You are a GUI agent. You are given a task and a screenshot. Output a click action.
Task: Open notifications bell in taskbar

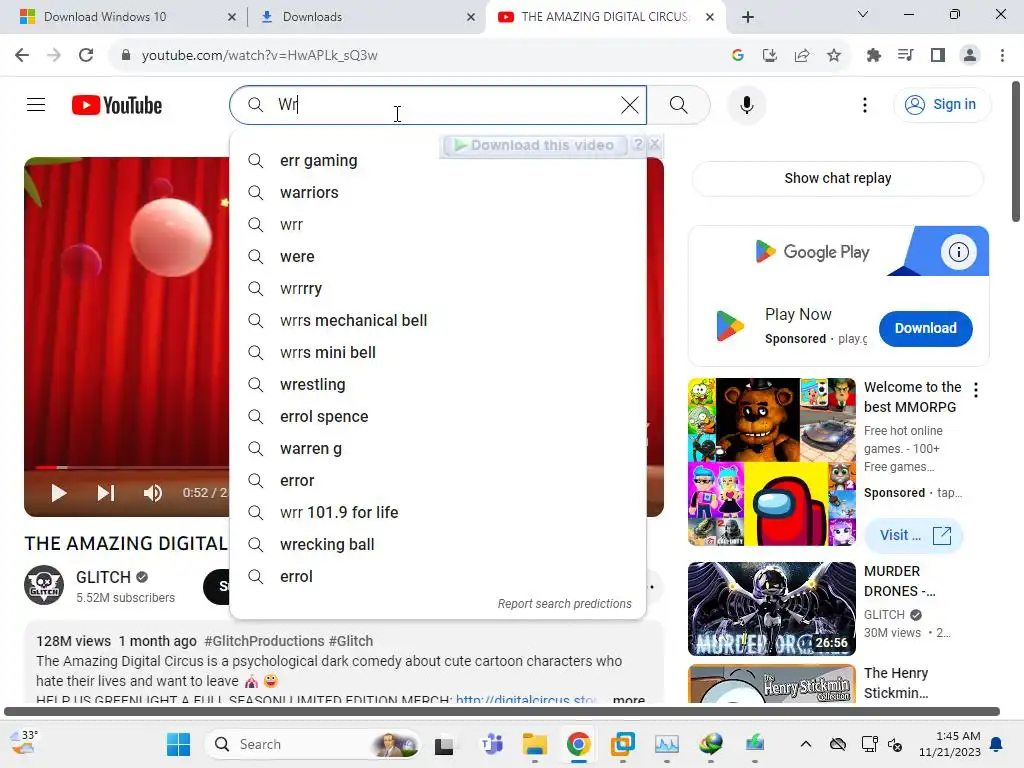tap(997, 744)
